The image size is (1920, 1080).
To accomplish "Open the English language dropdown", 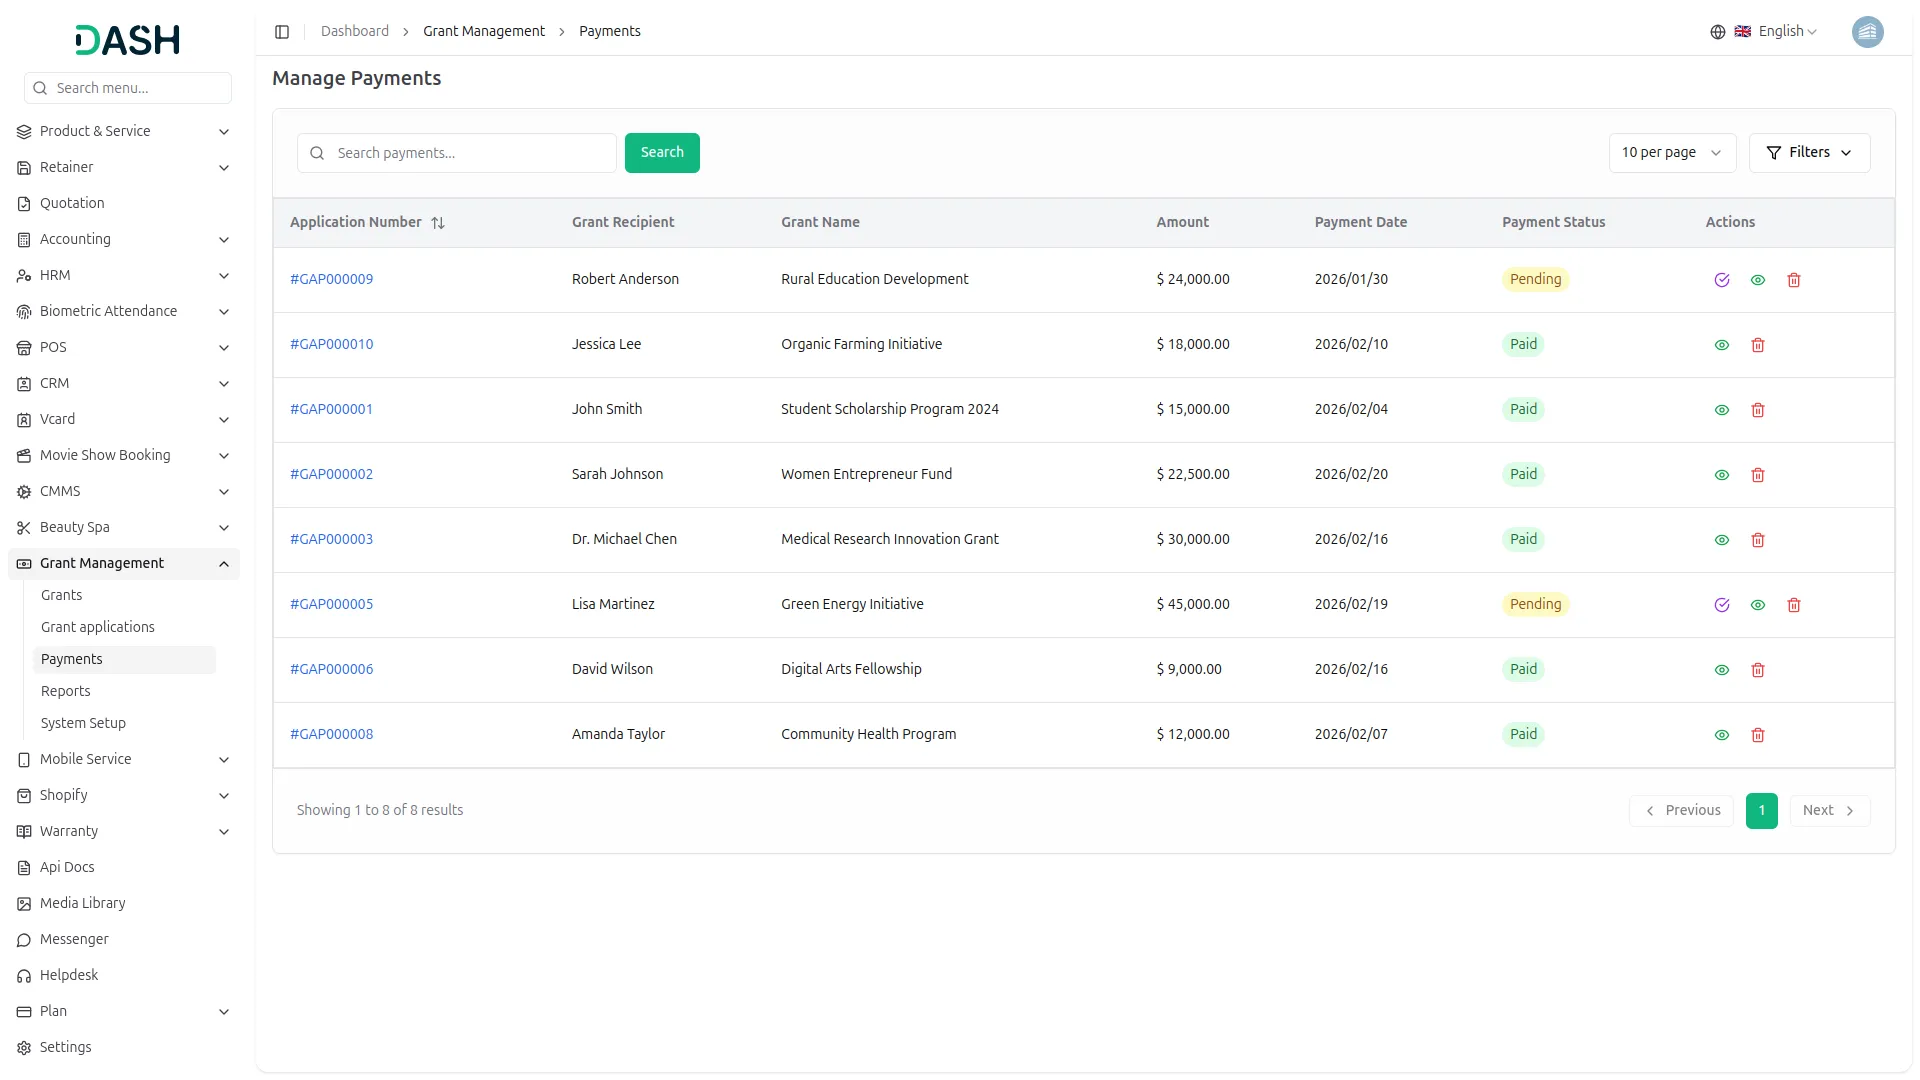I will (x=1781, y=31).
